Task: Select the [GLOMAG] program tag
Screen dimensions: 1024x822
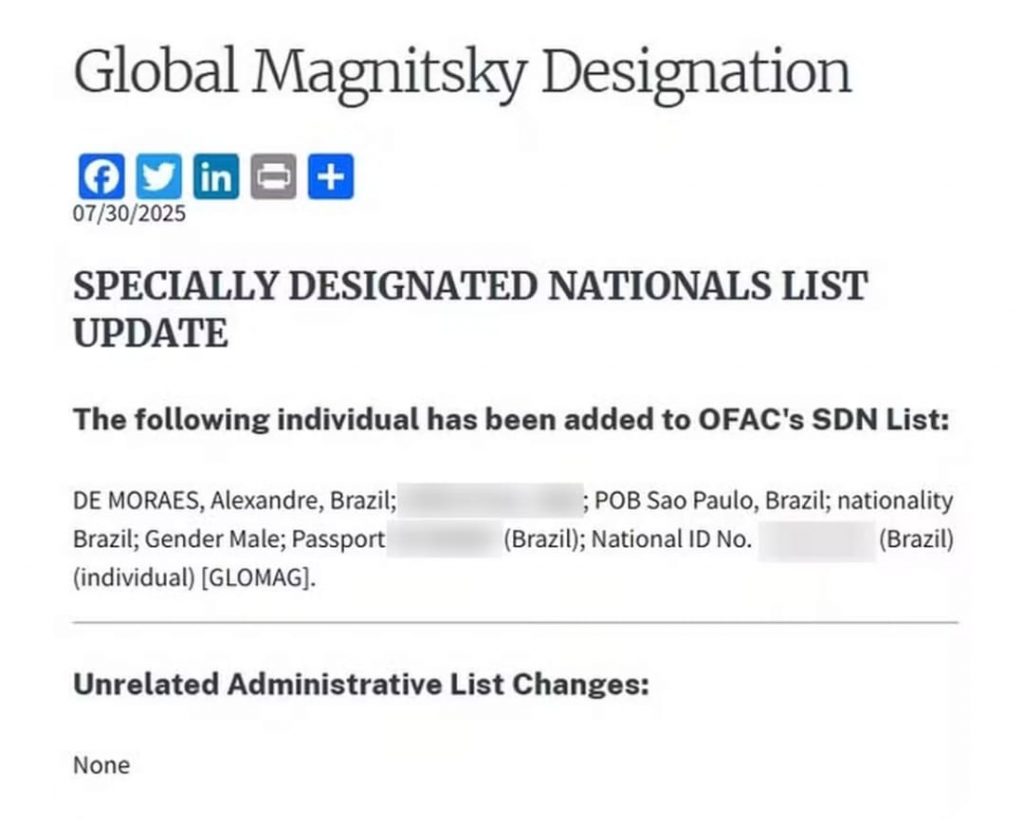Action: (x=255, y=578)
